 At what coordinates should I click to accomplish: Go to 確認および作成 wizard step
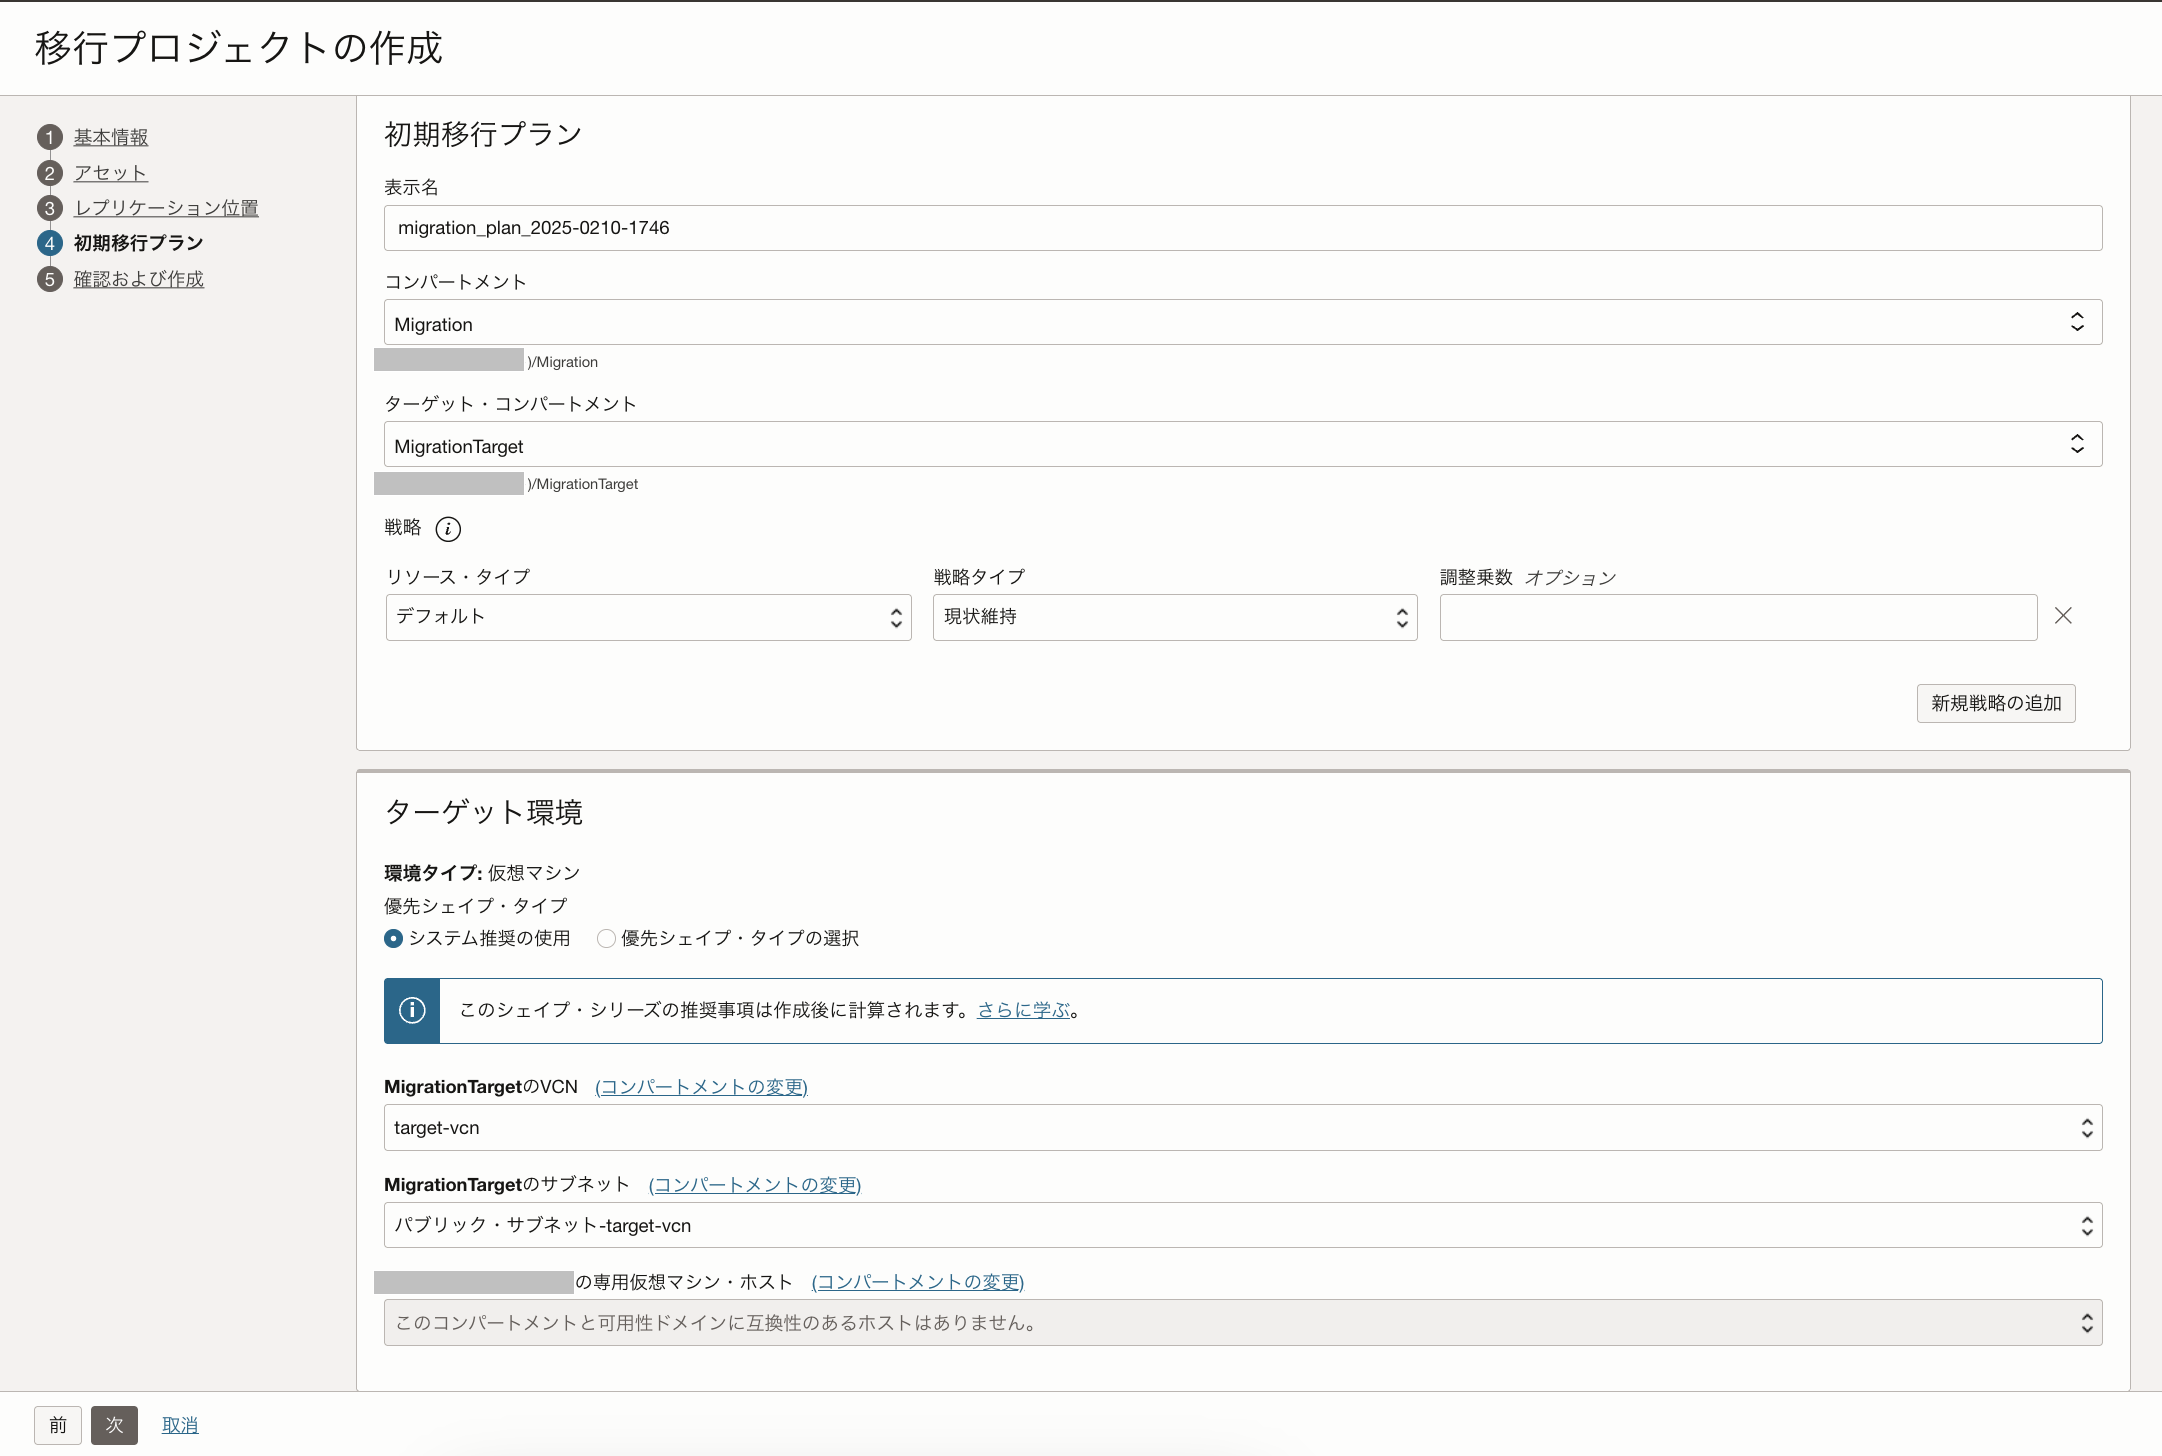pos(138,279)
